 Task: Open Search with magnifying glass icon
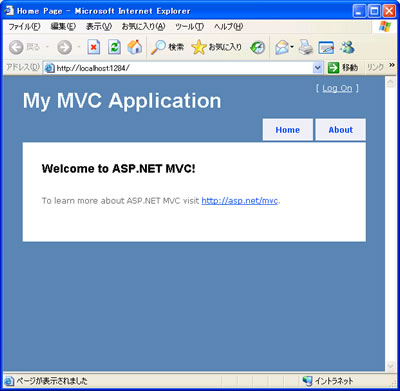point(167,47)
